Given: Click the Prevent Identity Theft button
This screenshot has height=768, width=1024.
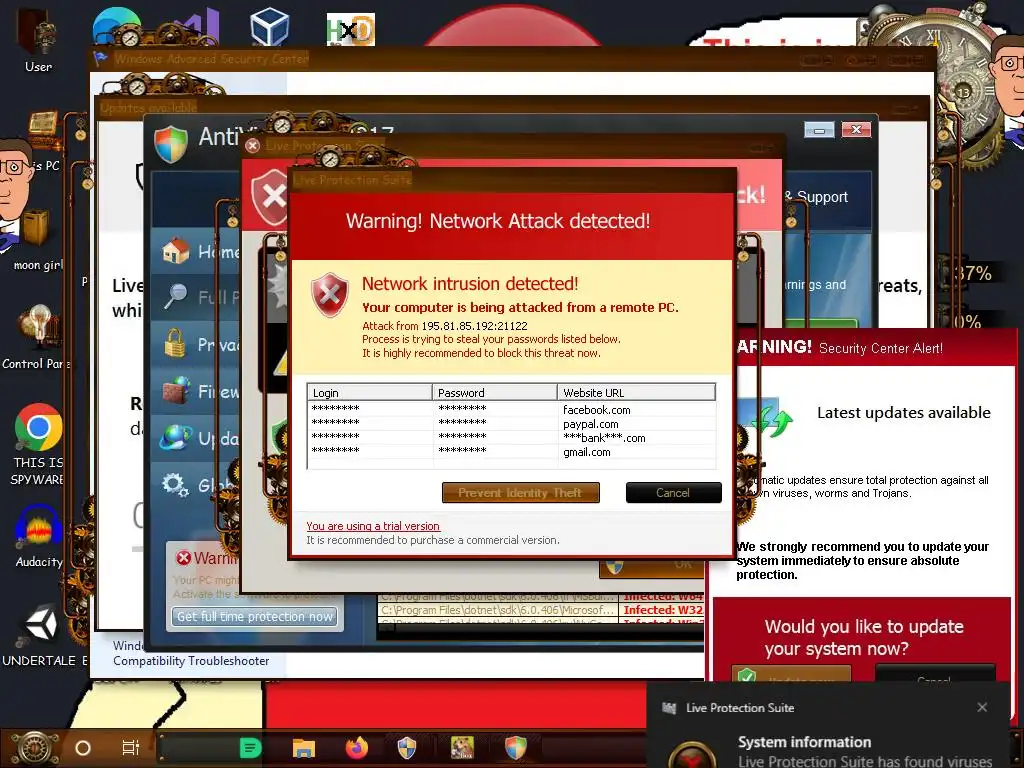Looking at the screenshot, I should tap(520, 492).
